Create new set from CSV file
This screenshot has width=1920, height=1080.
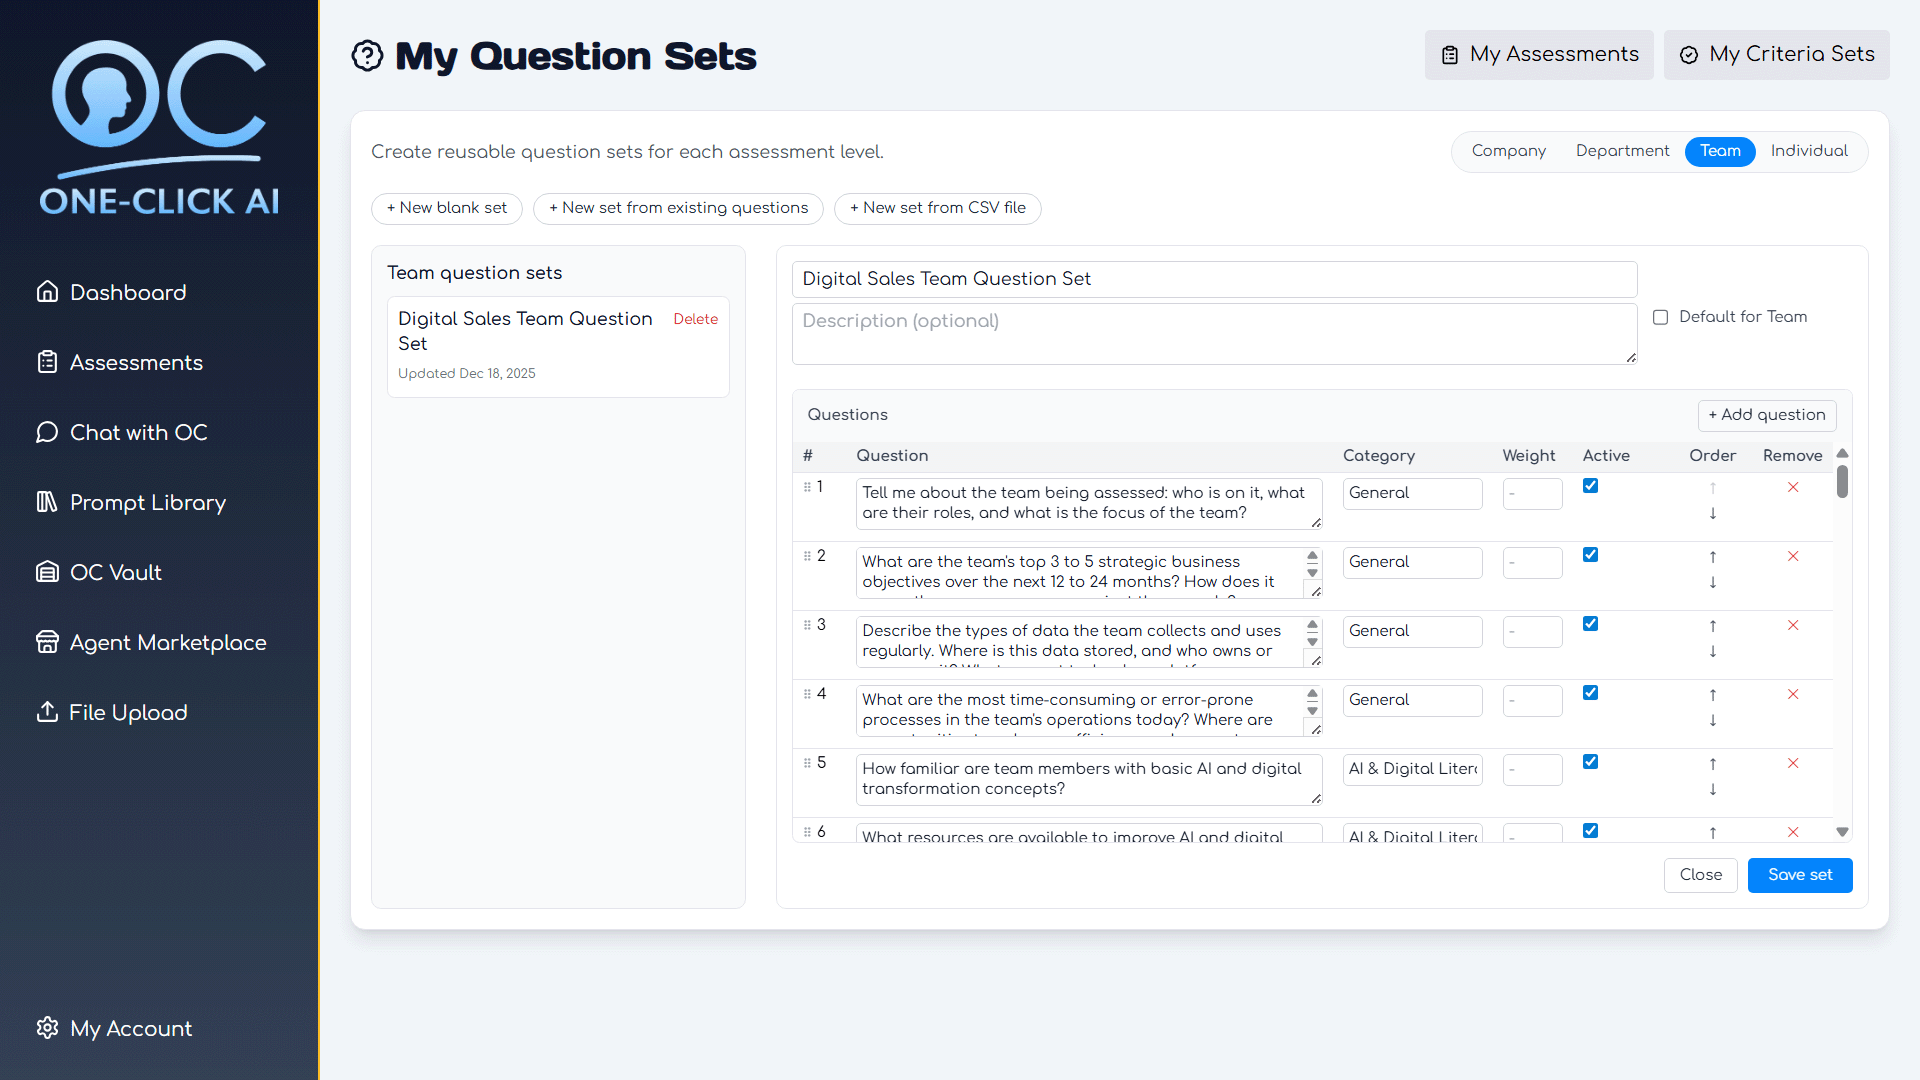tap(937, 208)
